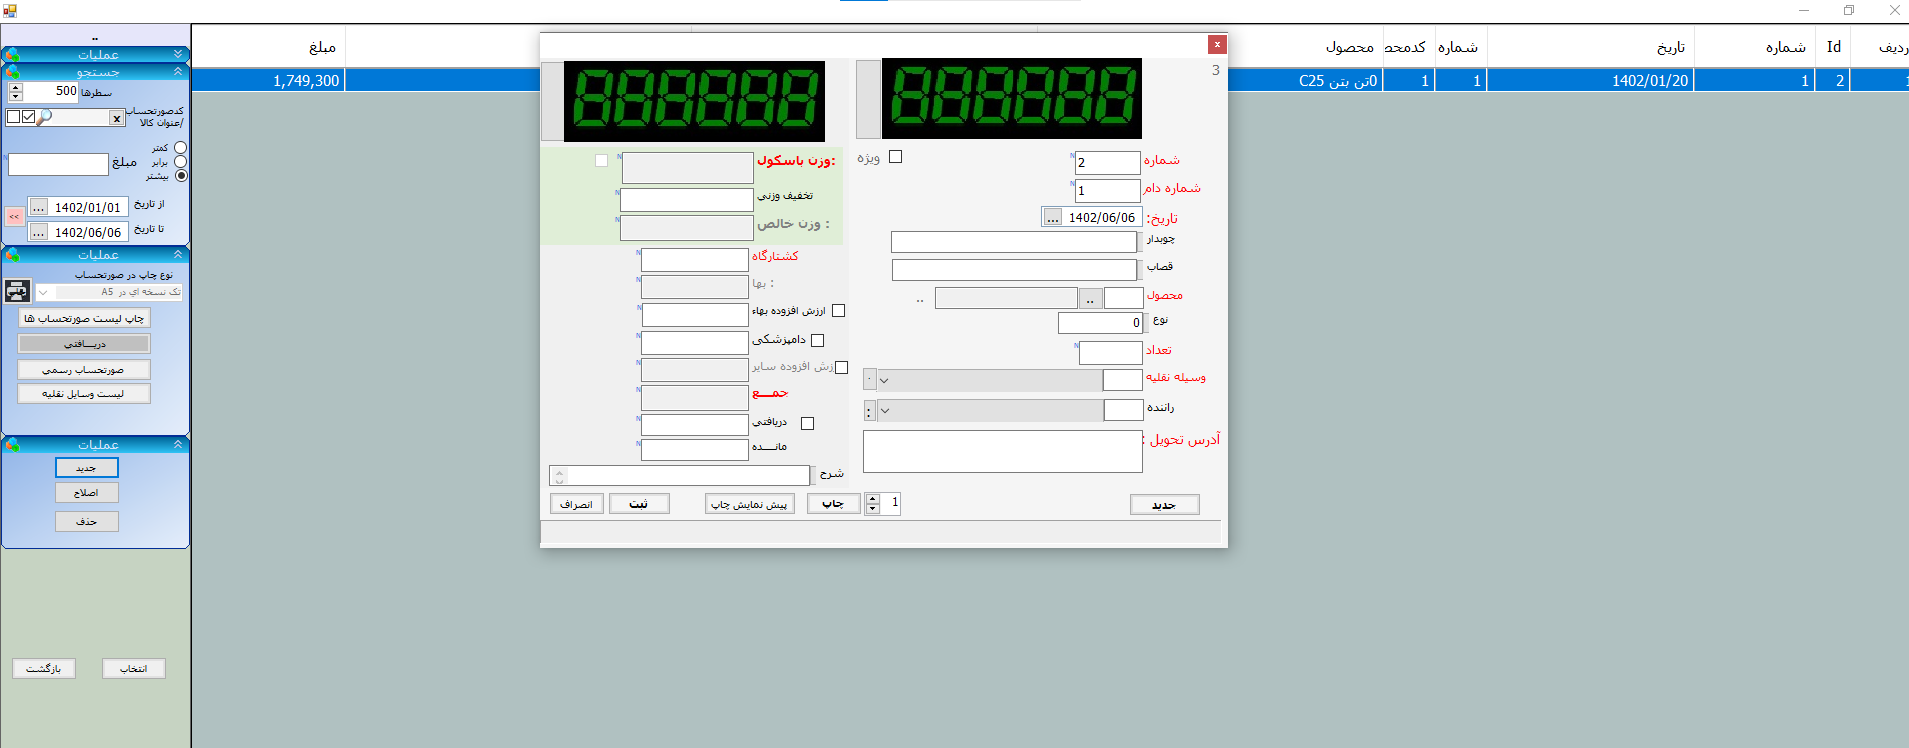Click the sidebar مبلغ amount field
The image size is (1909, 748).
(x=58, y=164)
